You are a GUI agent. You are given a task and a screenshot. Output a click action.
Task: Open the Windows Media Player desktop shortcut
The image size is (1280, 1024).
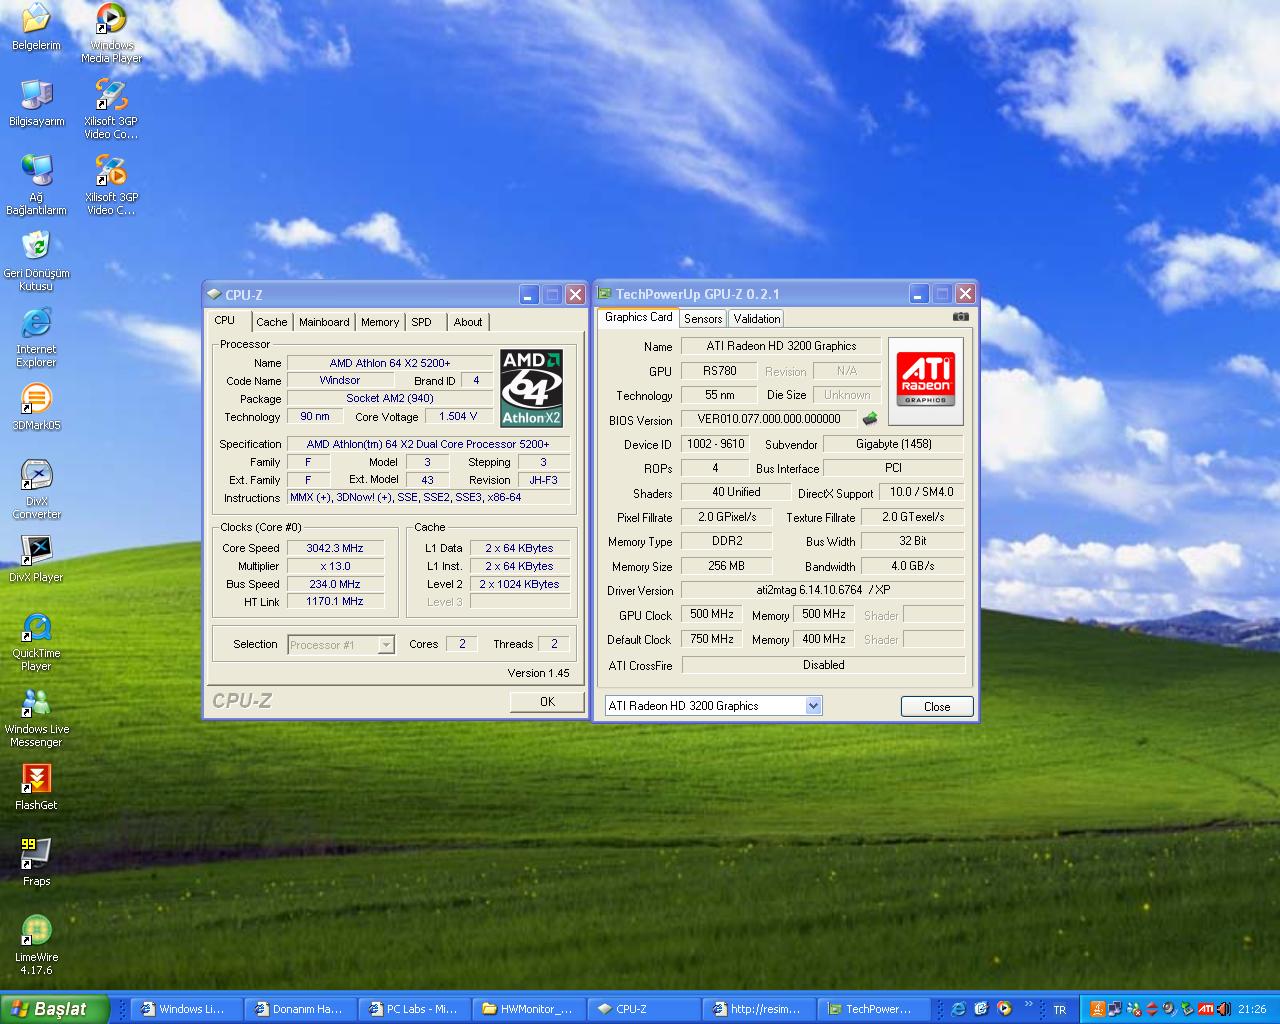(111, 33)
